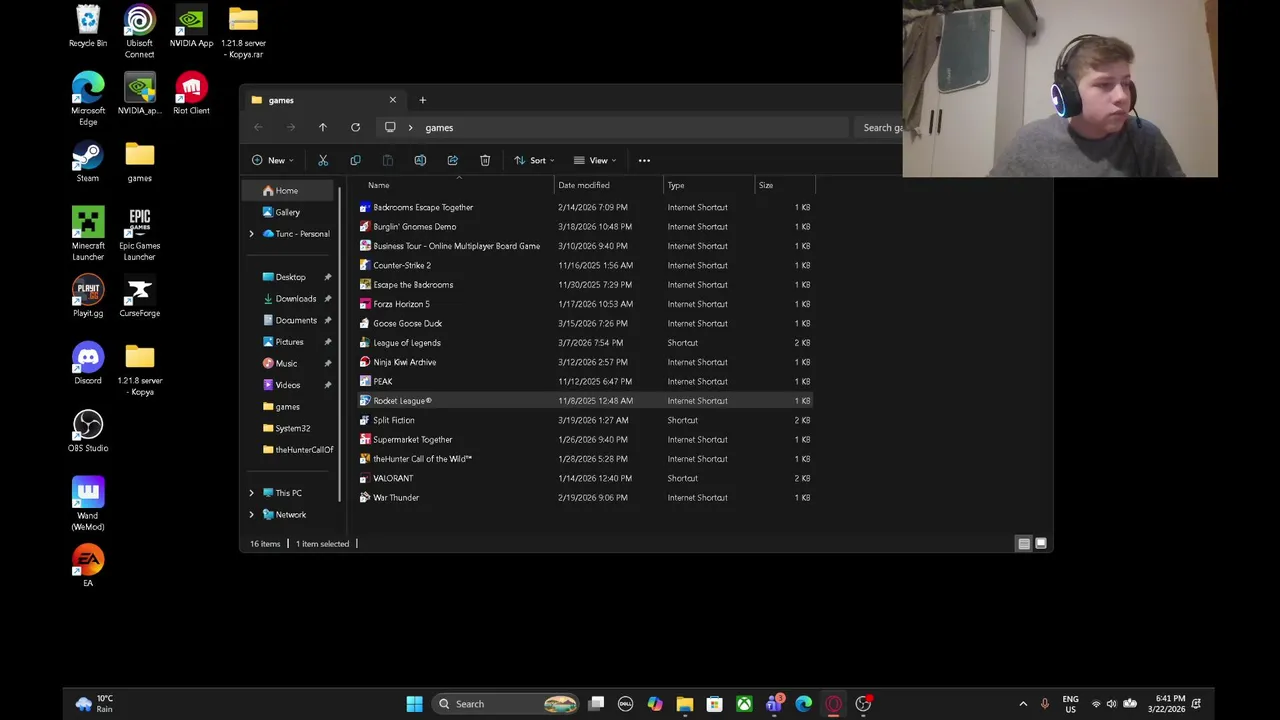This screenshot has height=720, width=1280.
Task: Open Videos in navigation pane
Action: [x=289, y=385]
